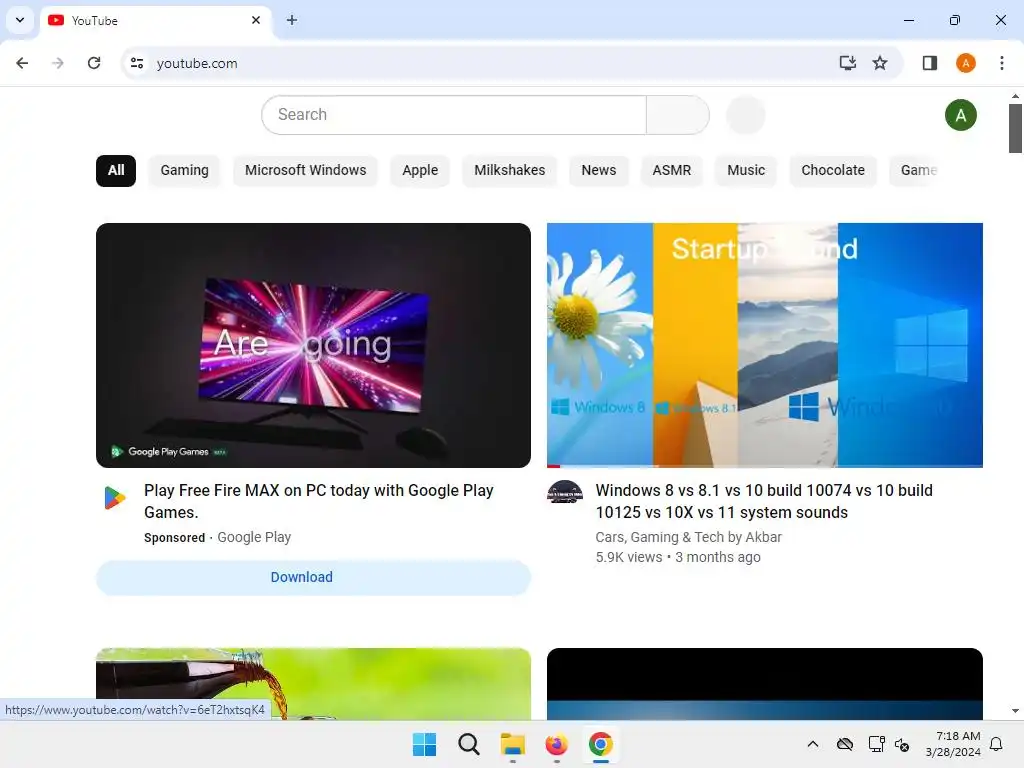This screenshot has width=1024, height=768.
Task: Select the YouTube browser tab
Action: pyautogui.click(x=155, y=21)
